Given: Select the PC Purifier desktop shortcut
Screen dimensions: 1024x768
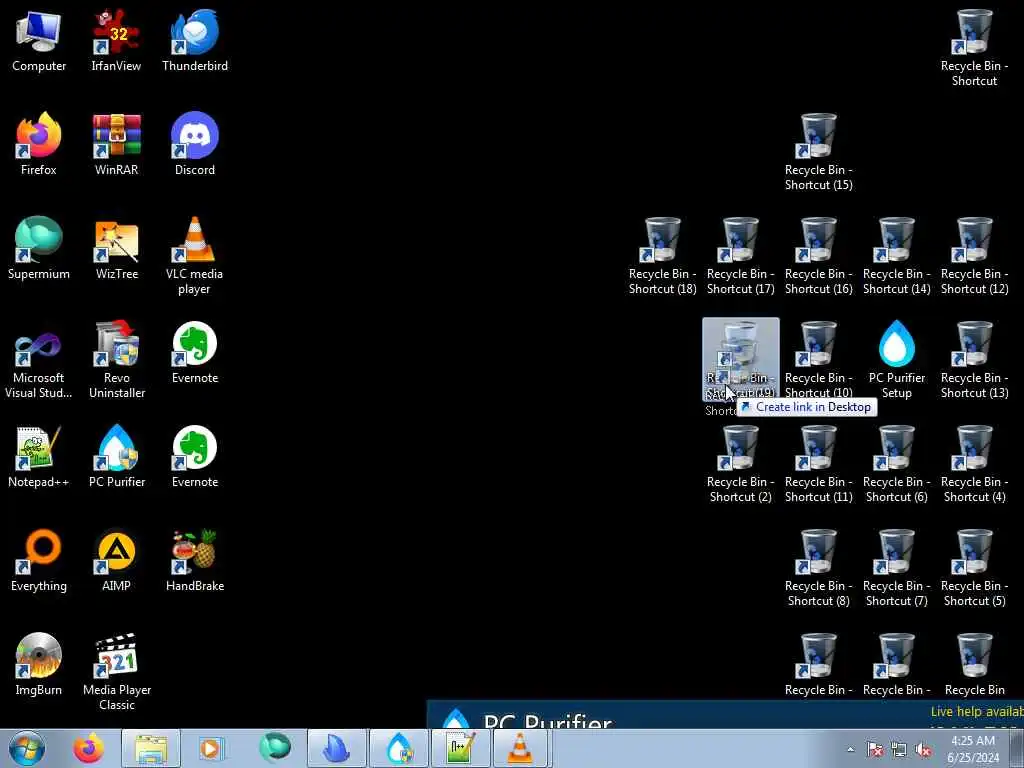Looking at the screenshot, I should click(116, 456).
